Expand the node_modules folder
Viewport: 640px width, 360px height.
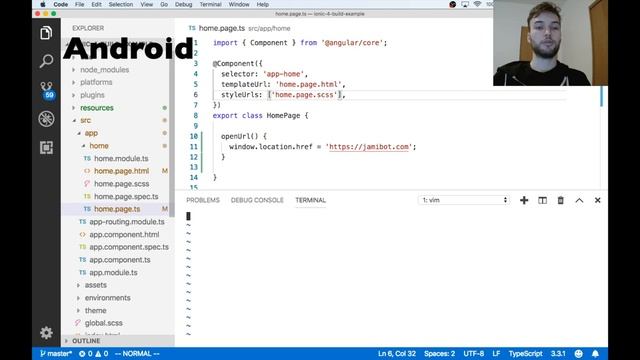coord(104,70)
